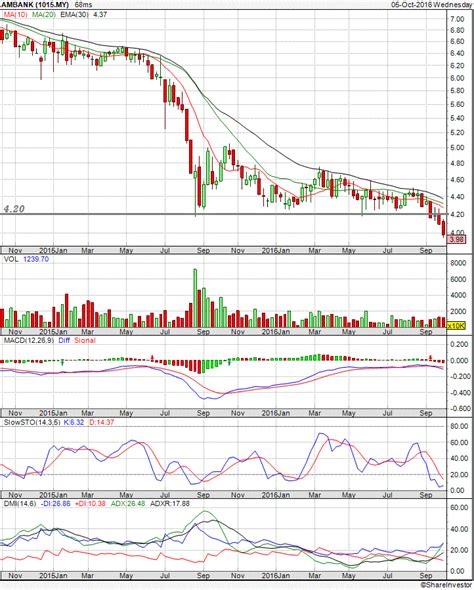Viewport: 474px width, 590px height.
Task: Click the K:6.32 stochastic value
Action: pos(74,422)
